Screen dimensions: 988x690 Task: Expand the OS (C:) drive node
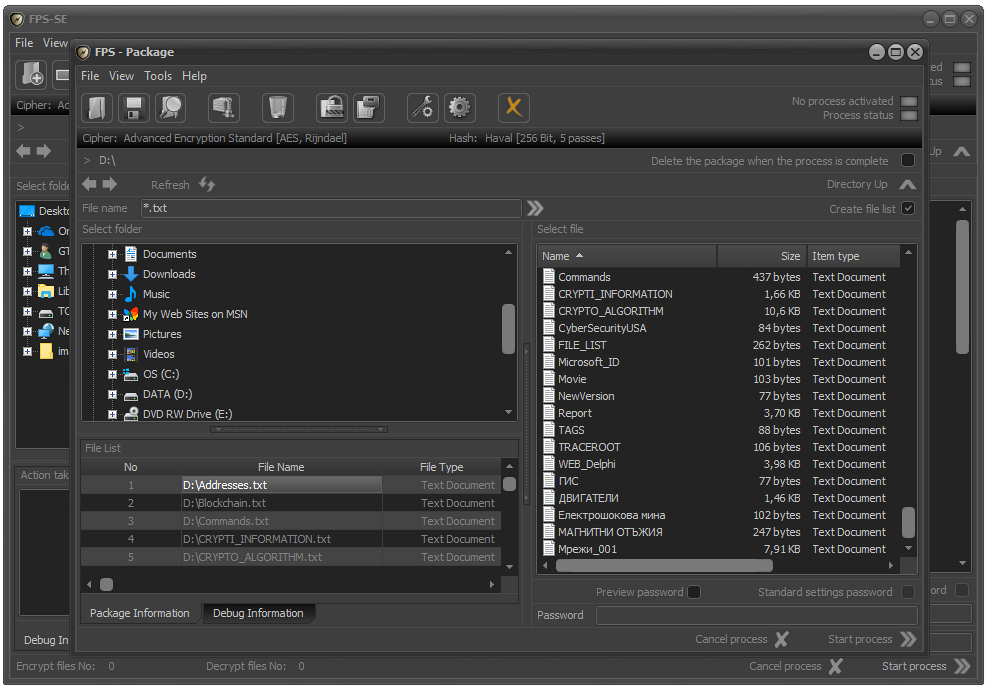[x=113, y=374]
